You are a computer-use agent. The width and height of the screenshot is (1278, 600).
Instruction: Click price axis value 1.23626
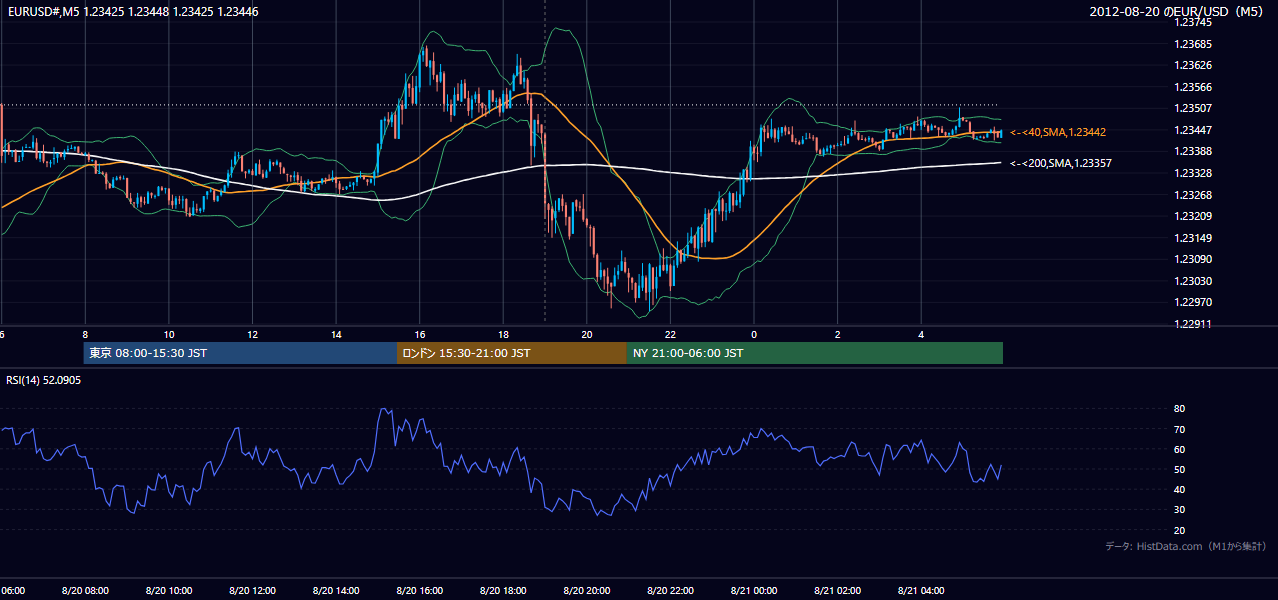(1193, 65)
